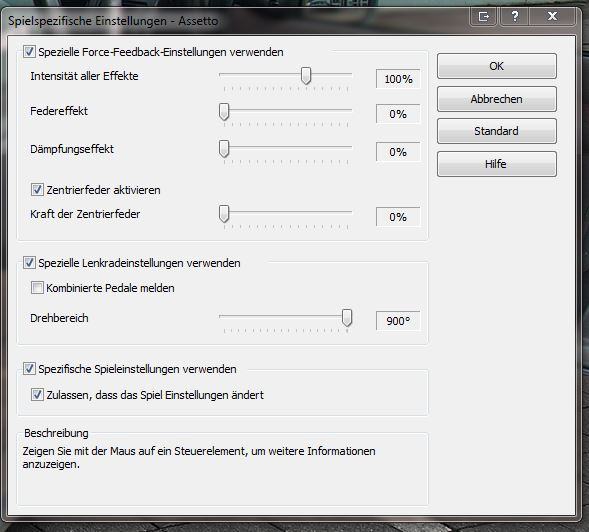Screen dimensions: 589x532
Task: Click the title bar help question mark icon
Action: tap(515, 17)
